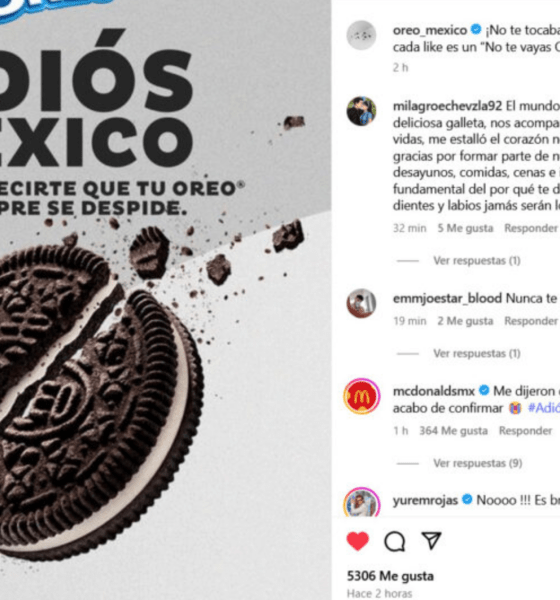Open oreo_mexico profile avatar
The image size is (560, 600).
point(361,35)
